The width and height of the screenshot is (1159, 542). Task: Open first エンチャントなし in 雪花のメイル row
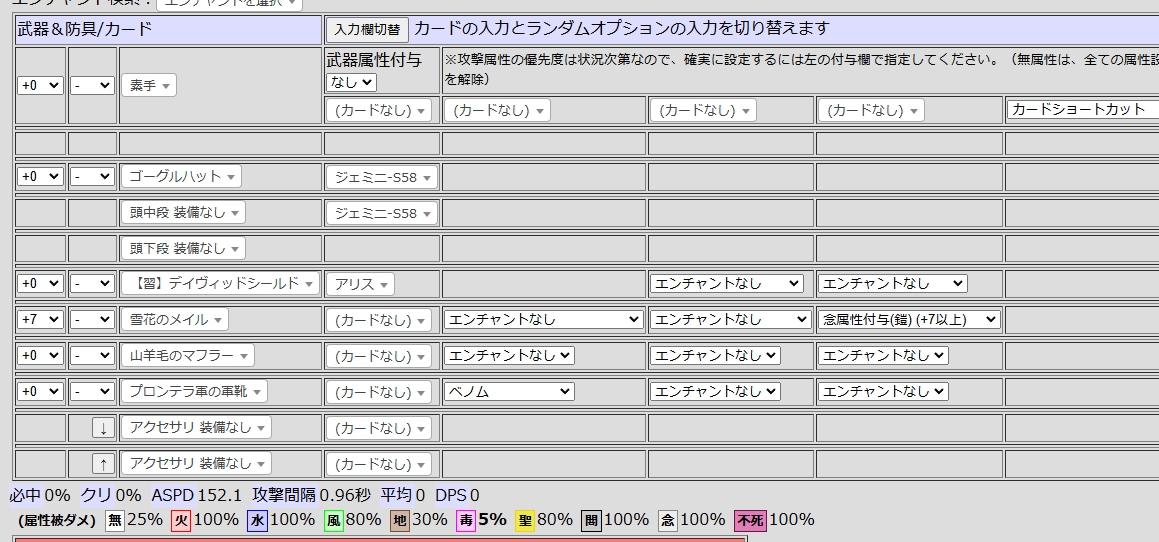[543, 319]
